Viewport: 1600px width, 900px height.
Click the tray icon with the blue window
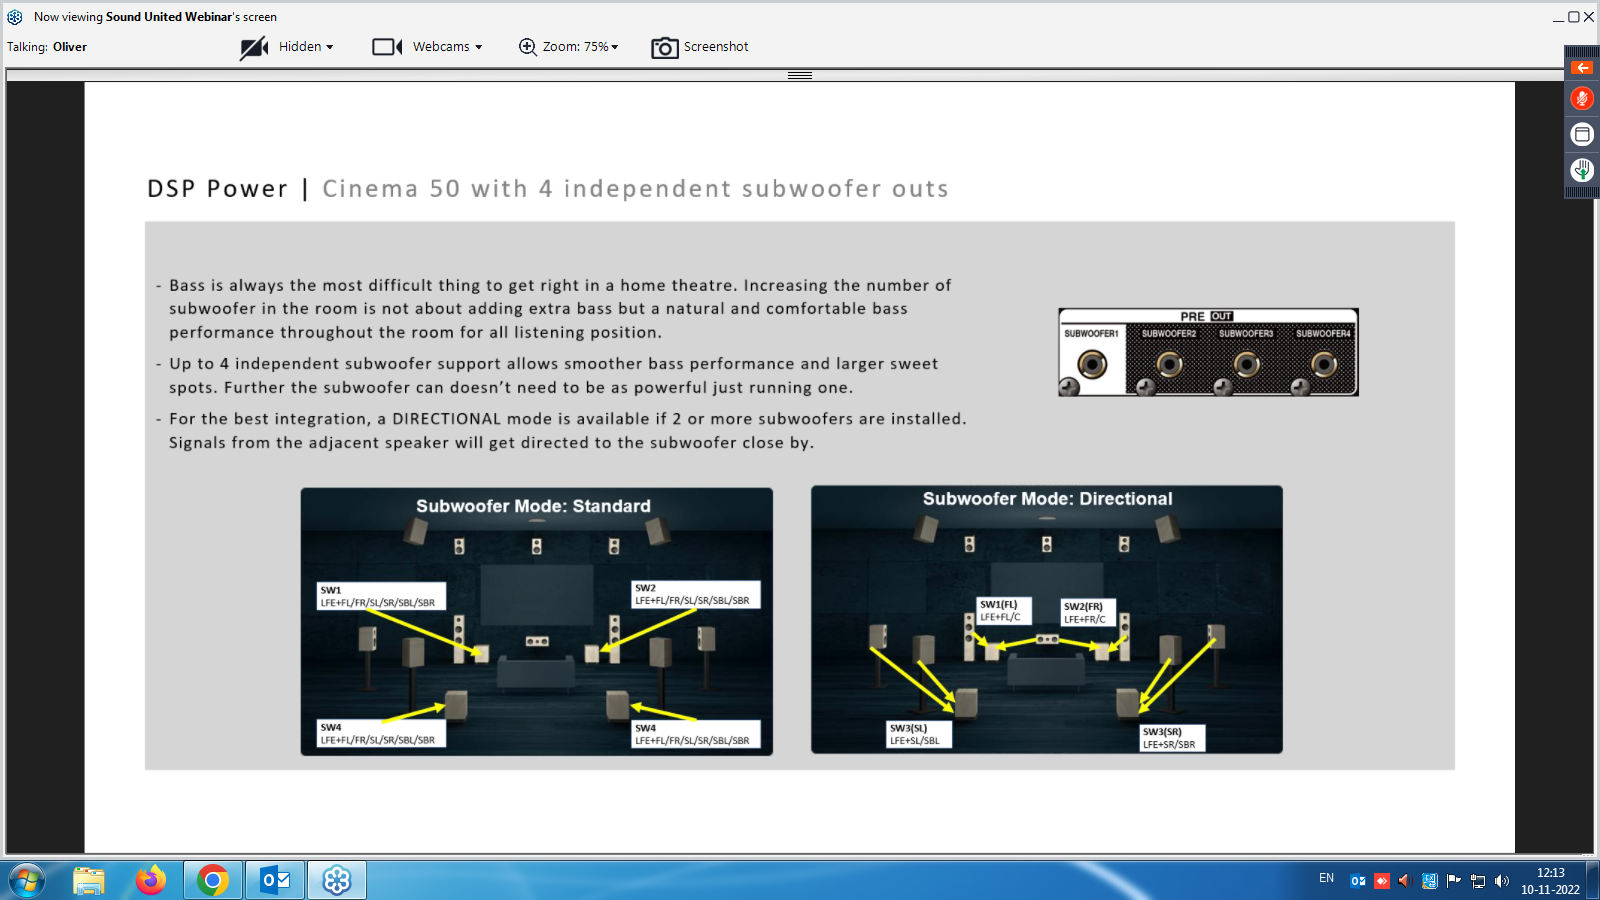(1429, 881)
